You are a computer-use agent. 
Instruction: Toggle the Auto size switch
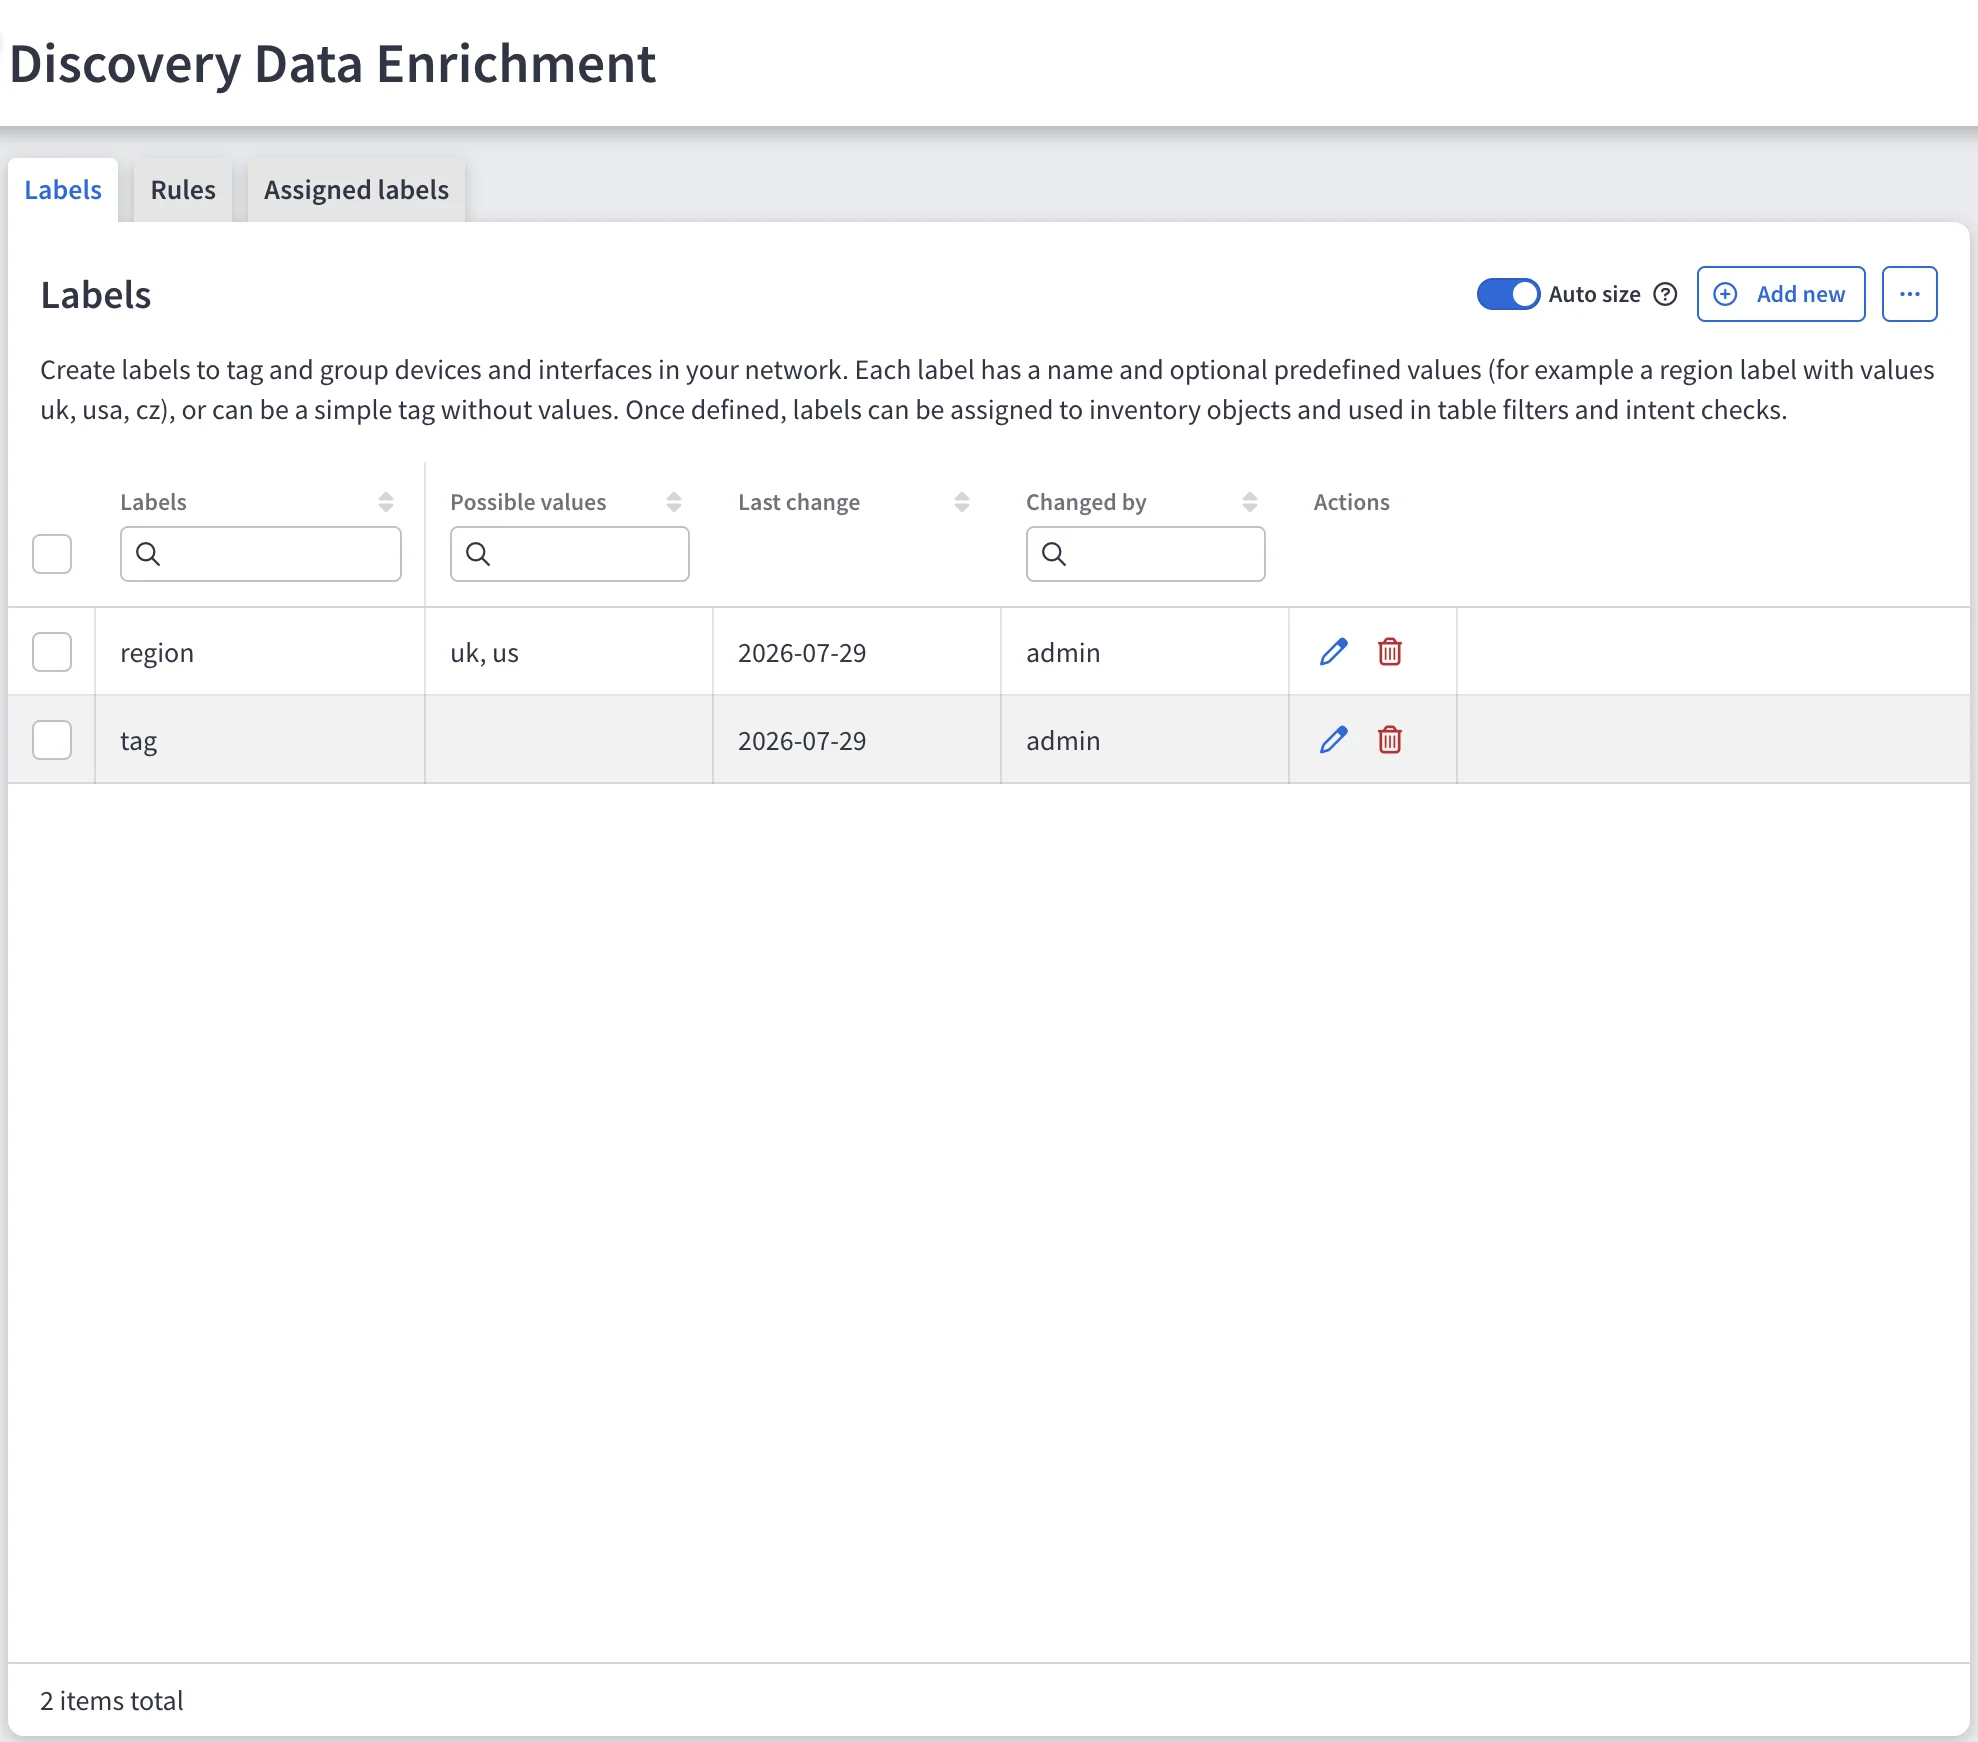click(1508, 294)
